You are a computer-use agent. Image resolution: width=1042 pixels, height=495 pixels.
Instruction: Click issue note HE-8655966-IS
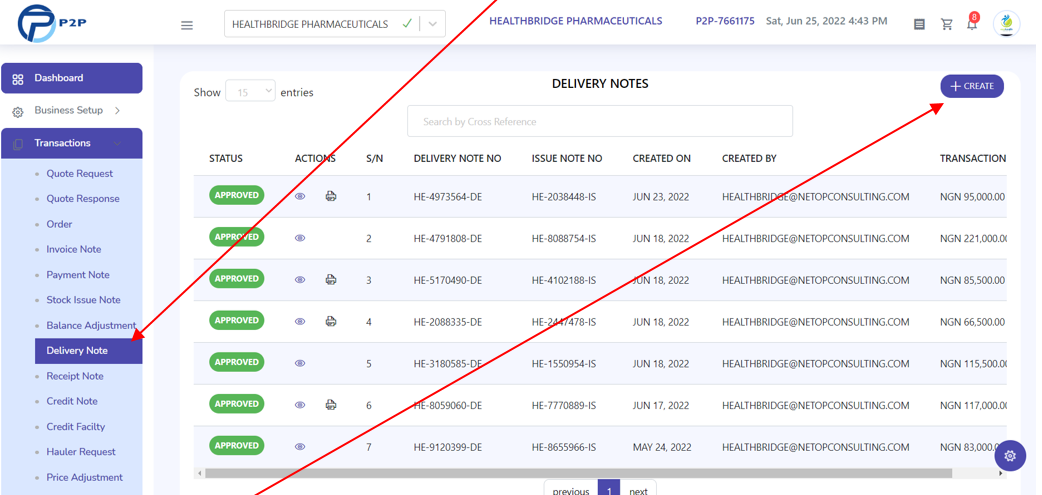click(x=564, y=447)
